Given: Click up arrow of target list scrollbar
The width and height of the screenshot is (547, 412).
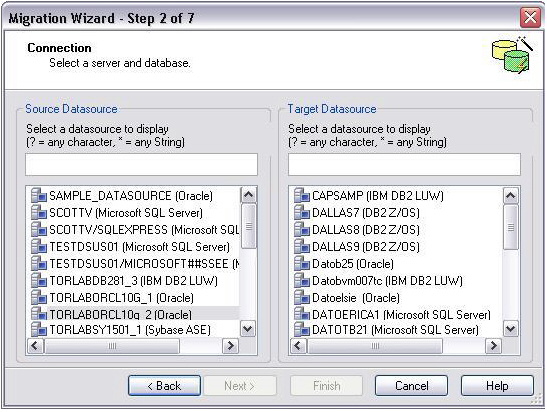Looking at the screenshot, I should tap(511, 195).
